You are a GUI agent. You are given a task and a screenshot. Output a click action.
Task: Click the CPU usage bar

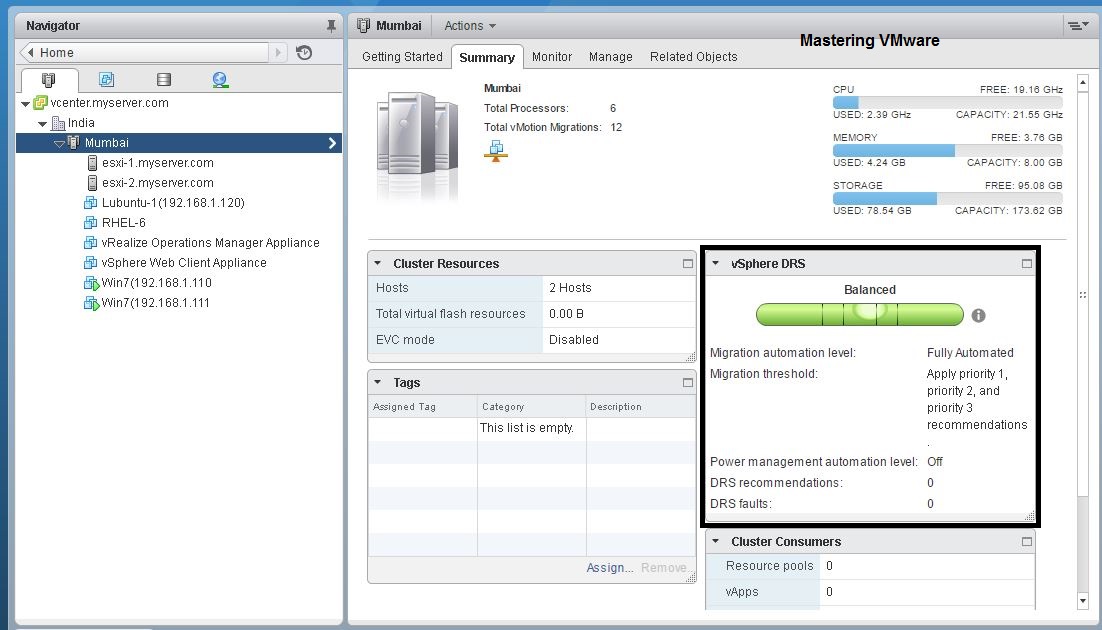(947, 102)
